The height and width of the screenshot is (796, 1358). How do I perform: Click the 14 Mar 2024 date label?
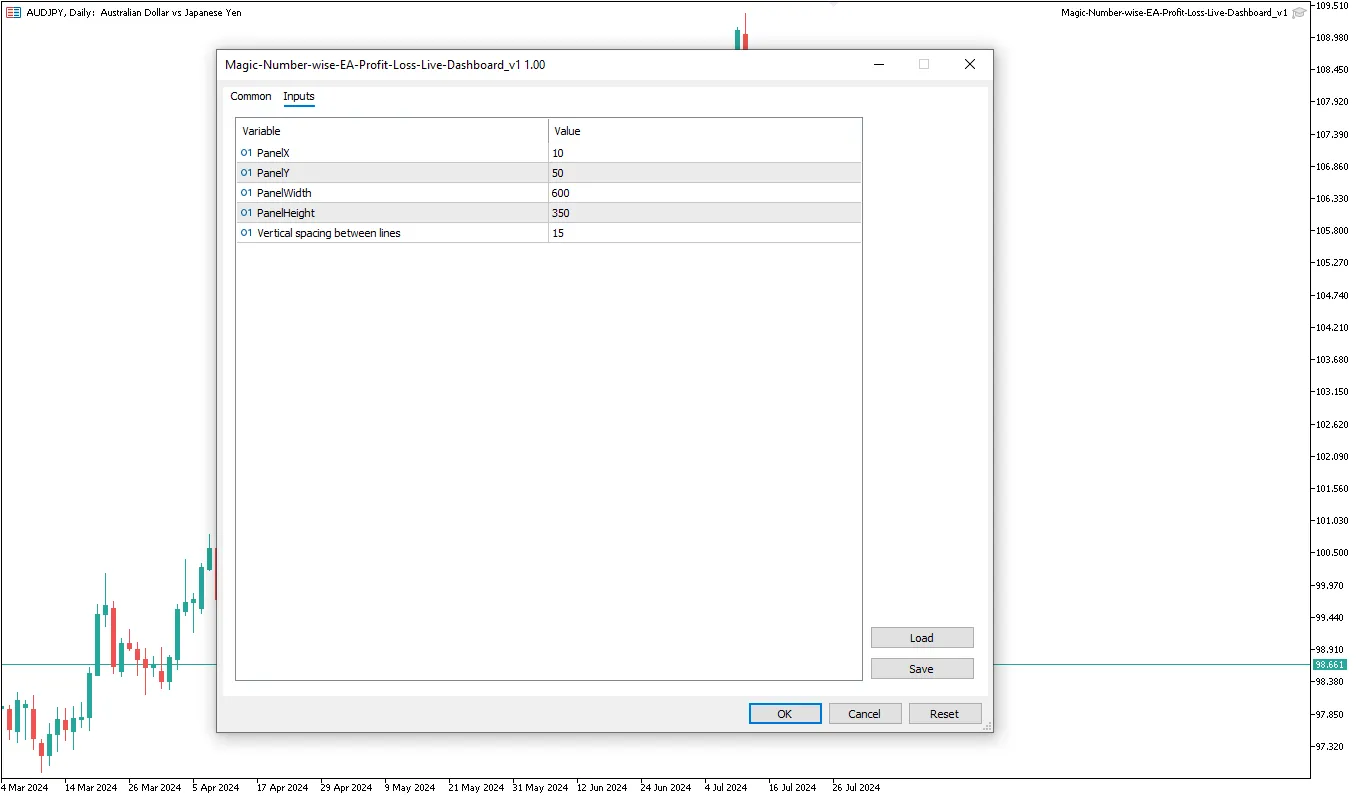[90, 787]
